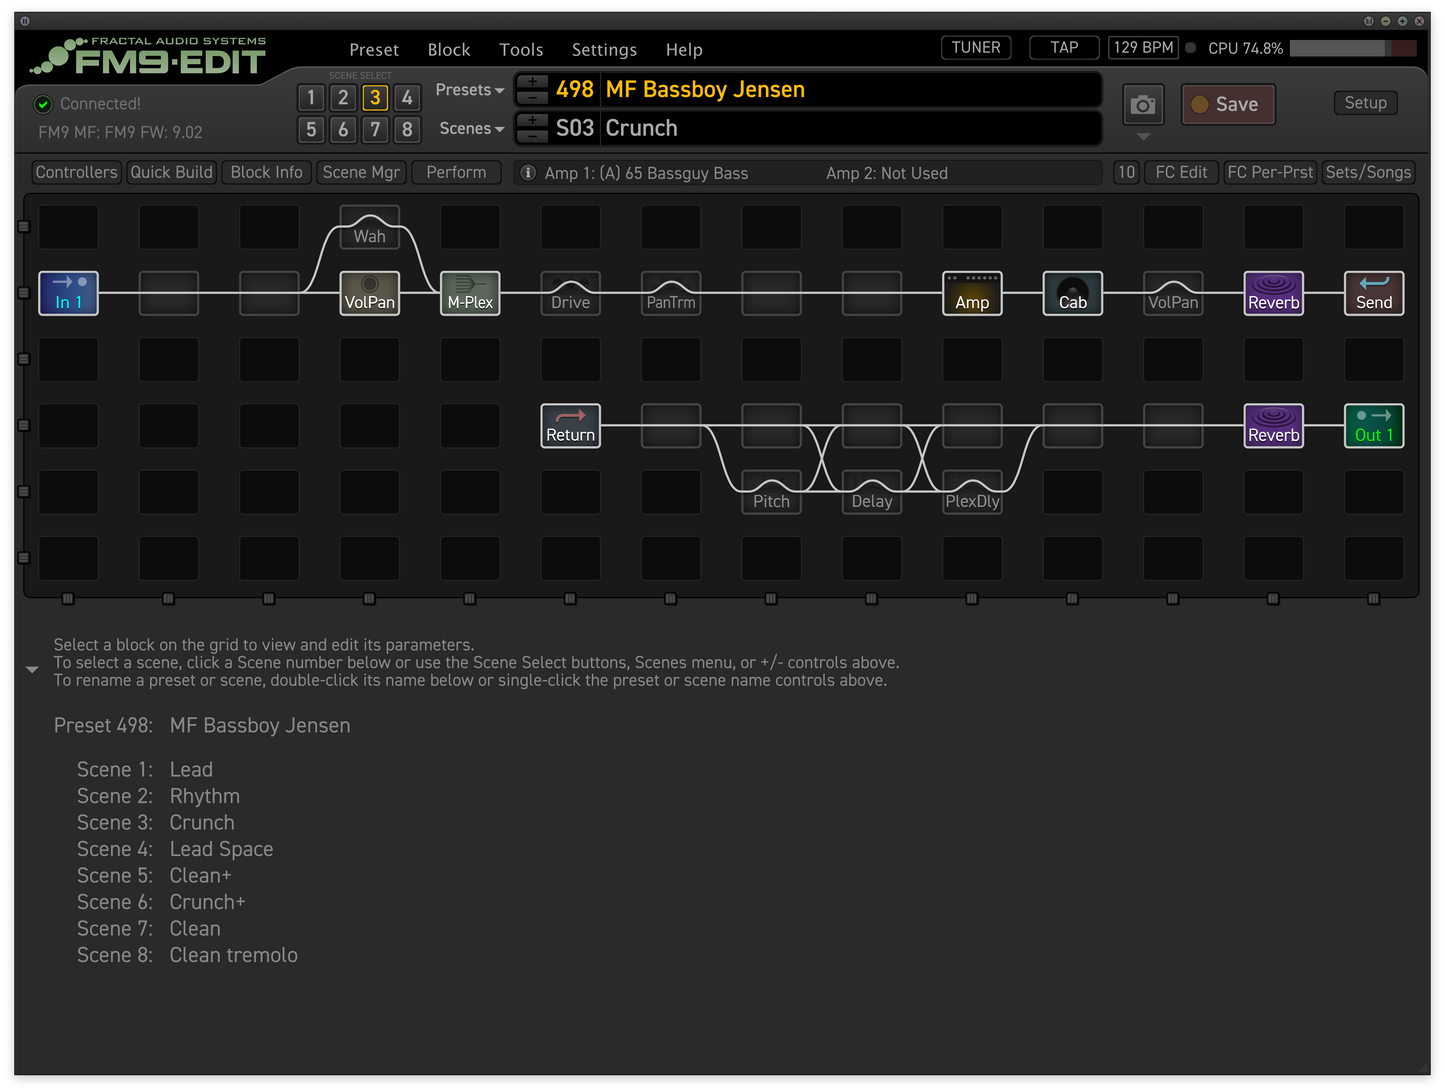Select the Cab block
The image size is (1445, 1092).
point(1072,293)
